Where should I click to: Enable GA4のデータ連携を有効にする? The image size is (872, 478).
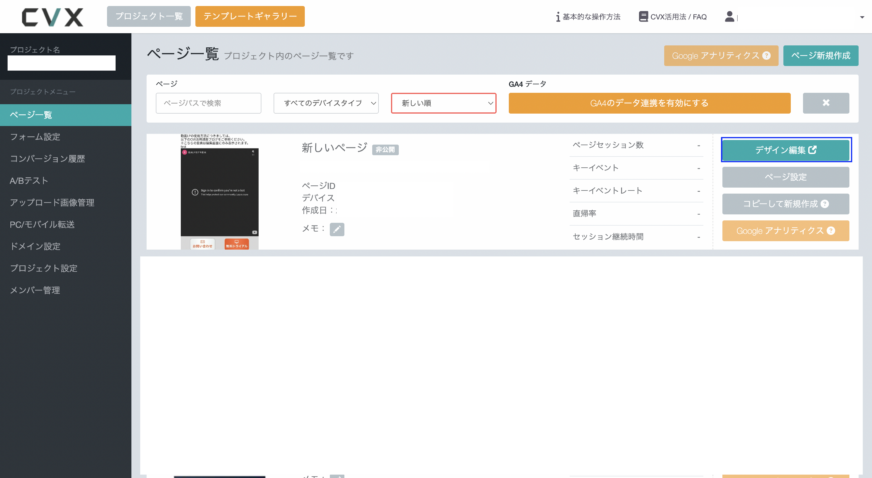point(649,103)
